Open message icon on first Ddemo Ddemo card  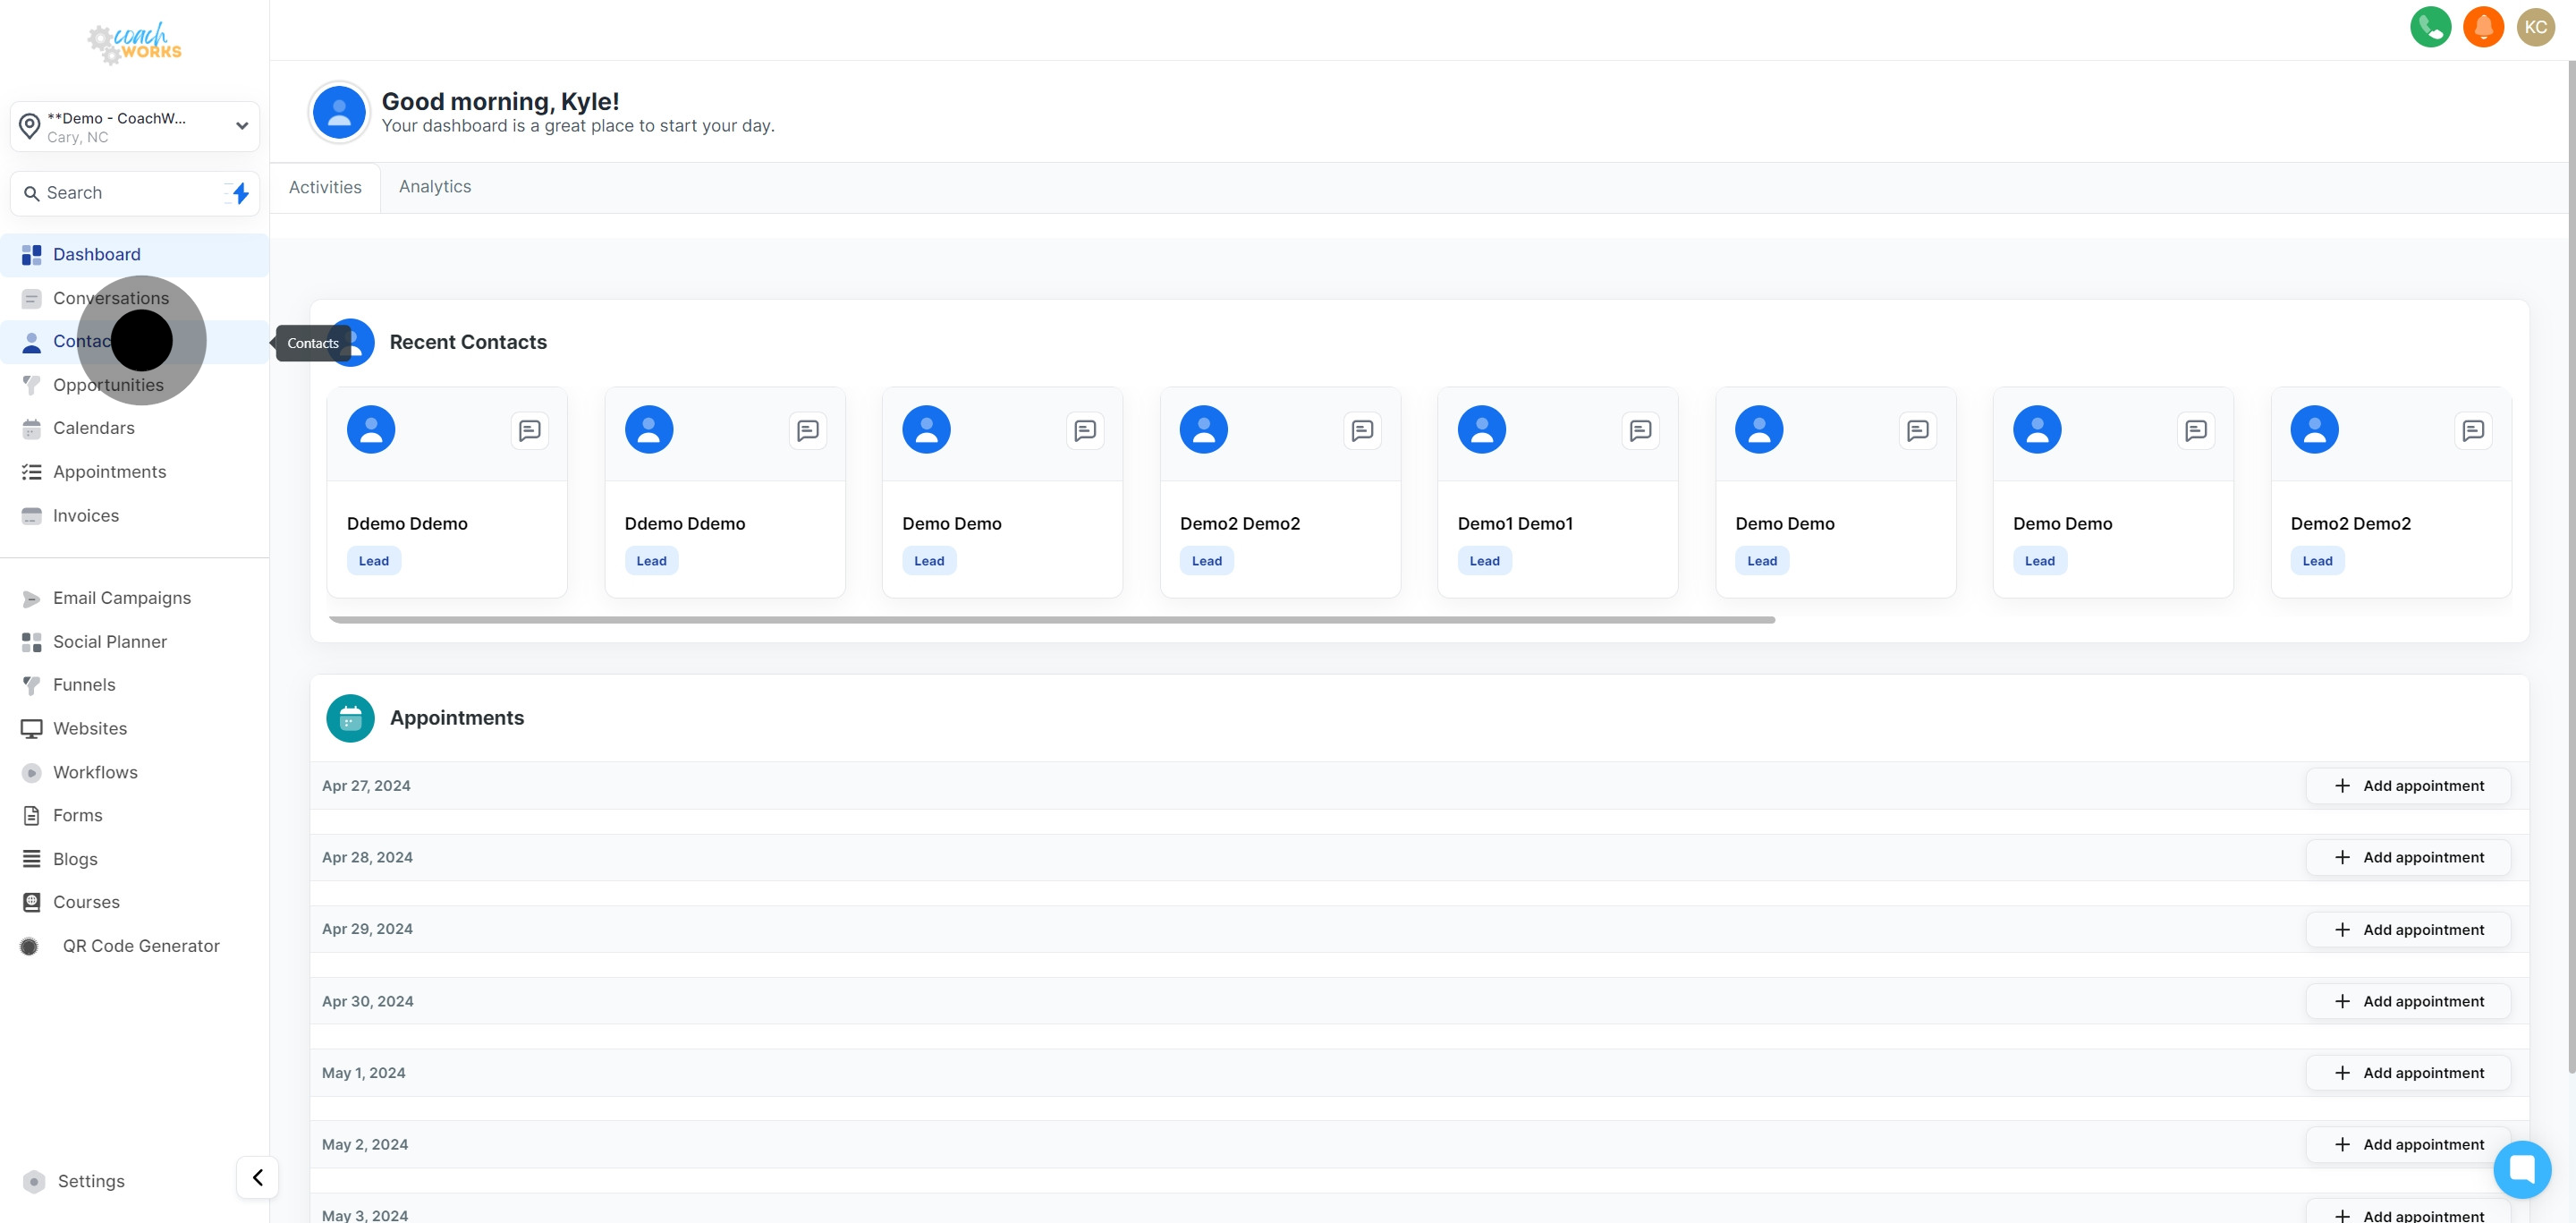(529, 431)
